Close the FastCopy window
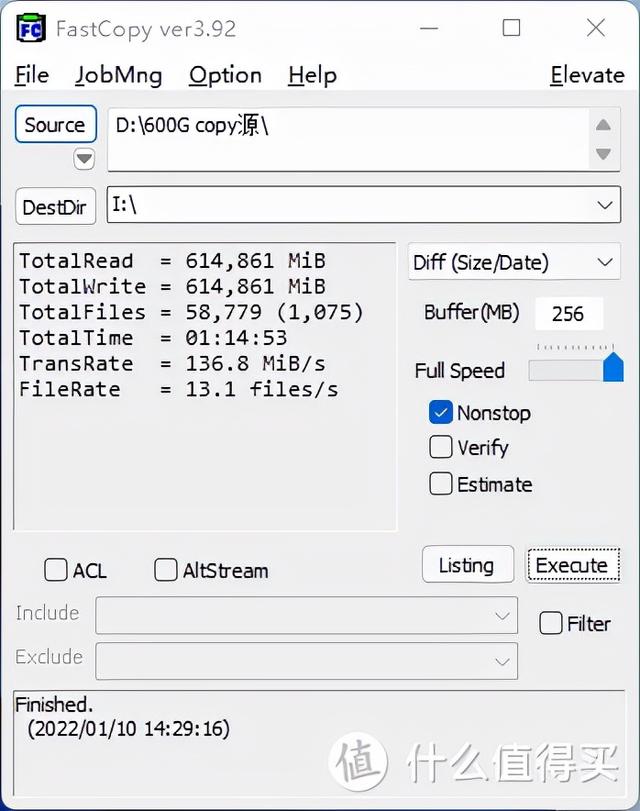Screen dimensions: 640x811 [x=596, y=27]
